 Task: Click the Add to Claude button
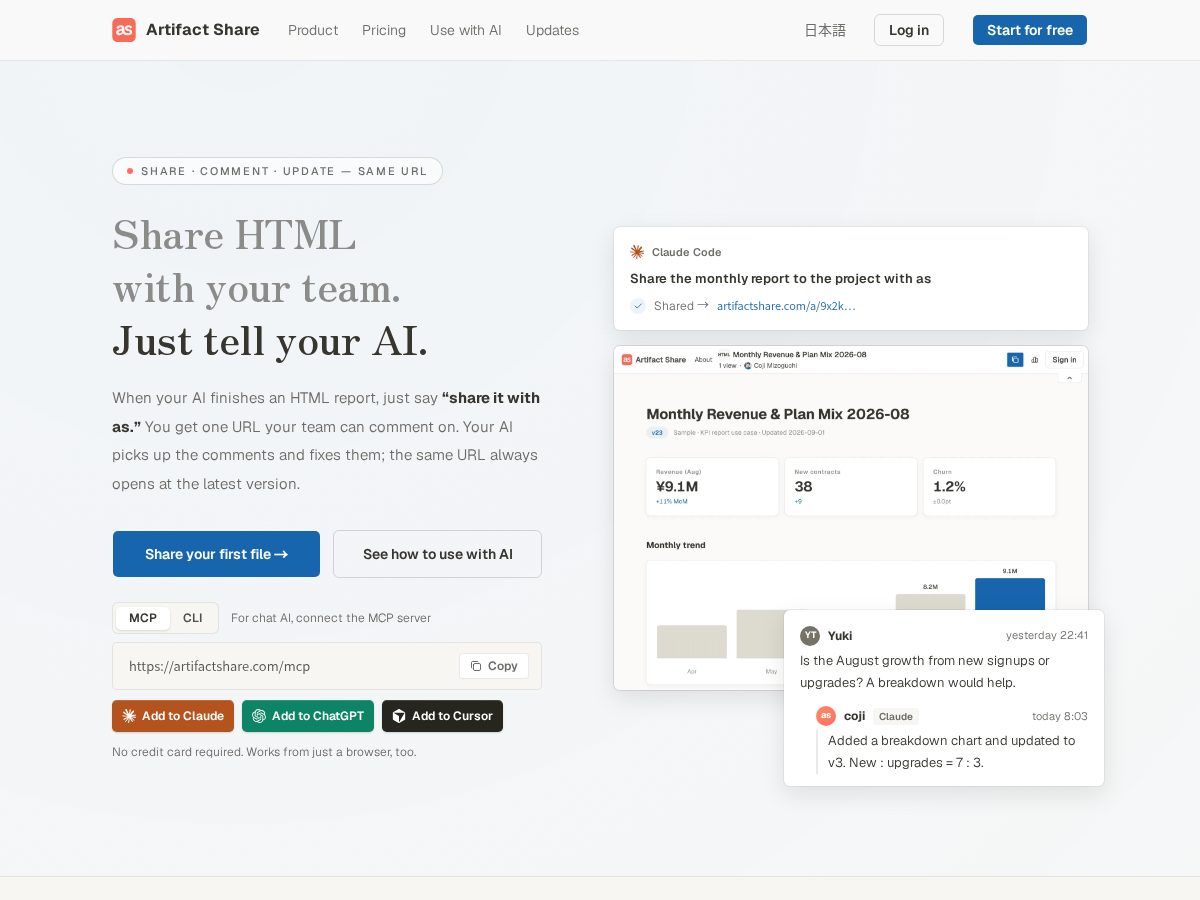(173, 716)
